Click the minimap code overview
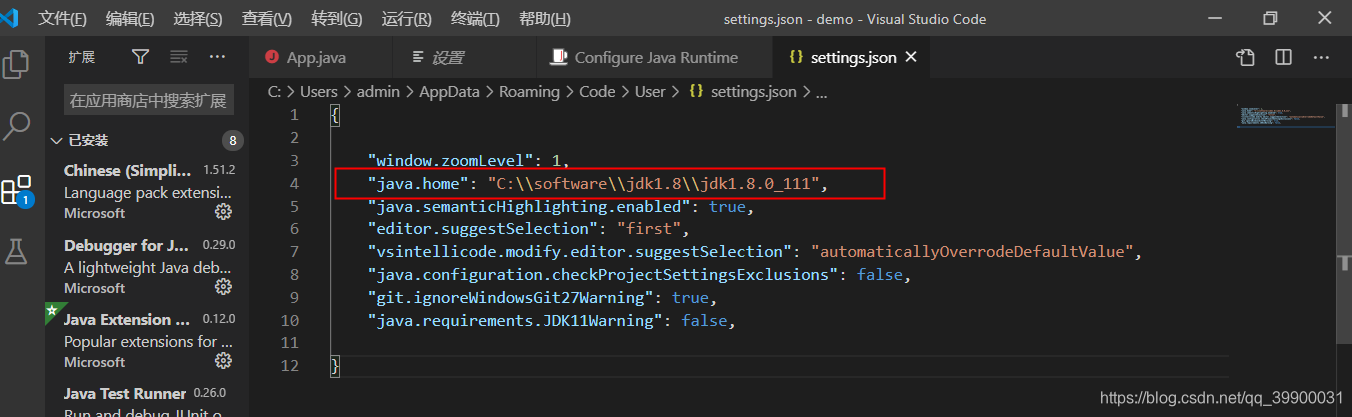The image size is (1352, 417). pyautogui.click(x=1285, y=116)
